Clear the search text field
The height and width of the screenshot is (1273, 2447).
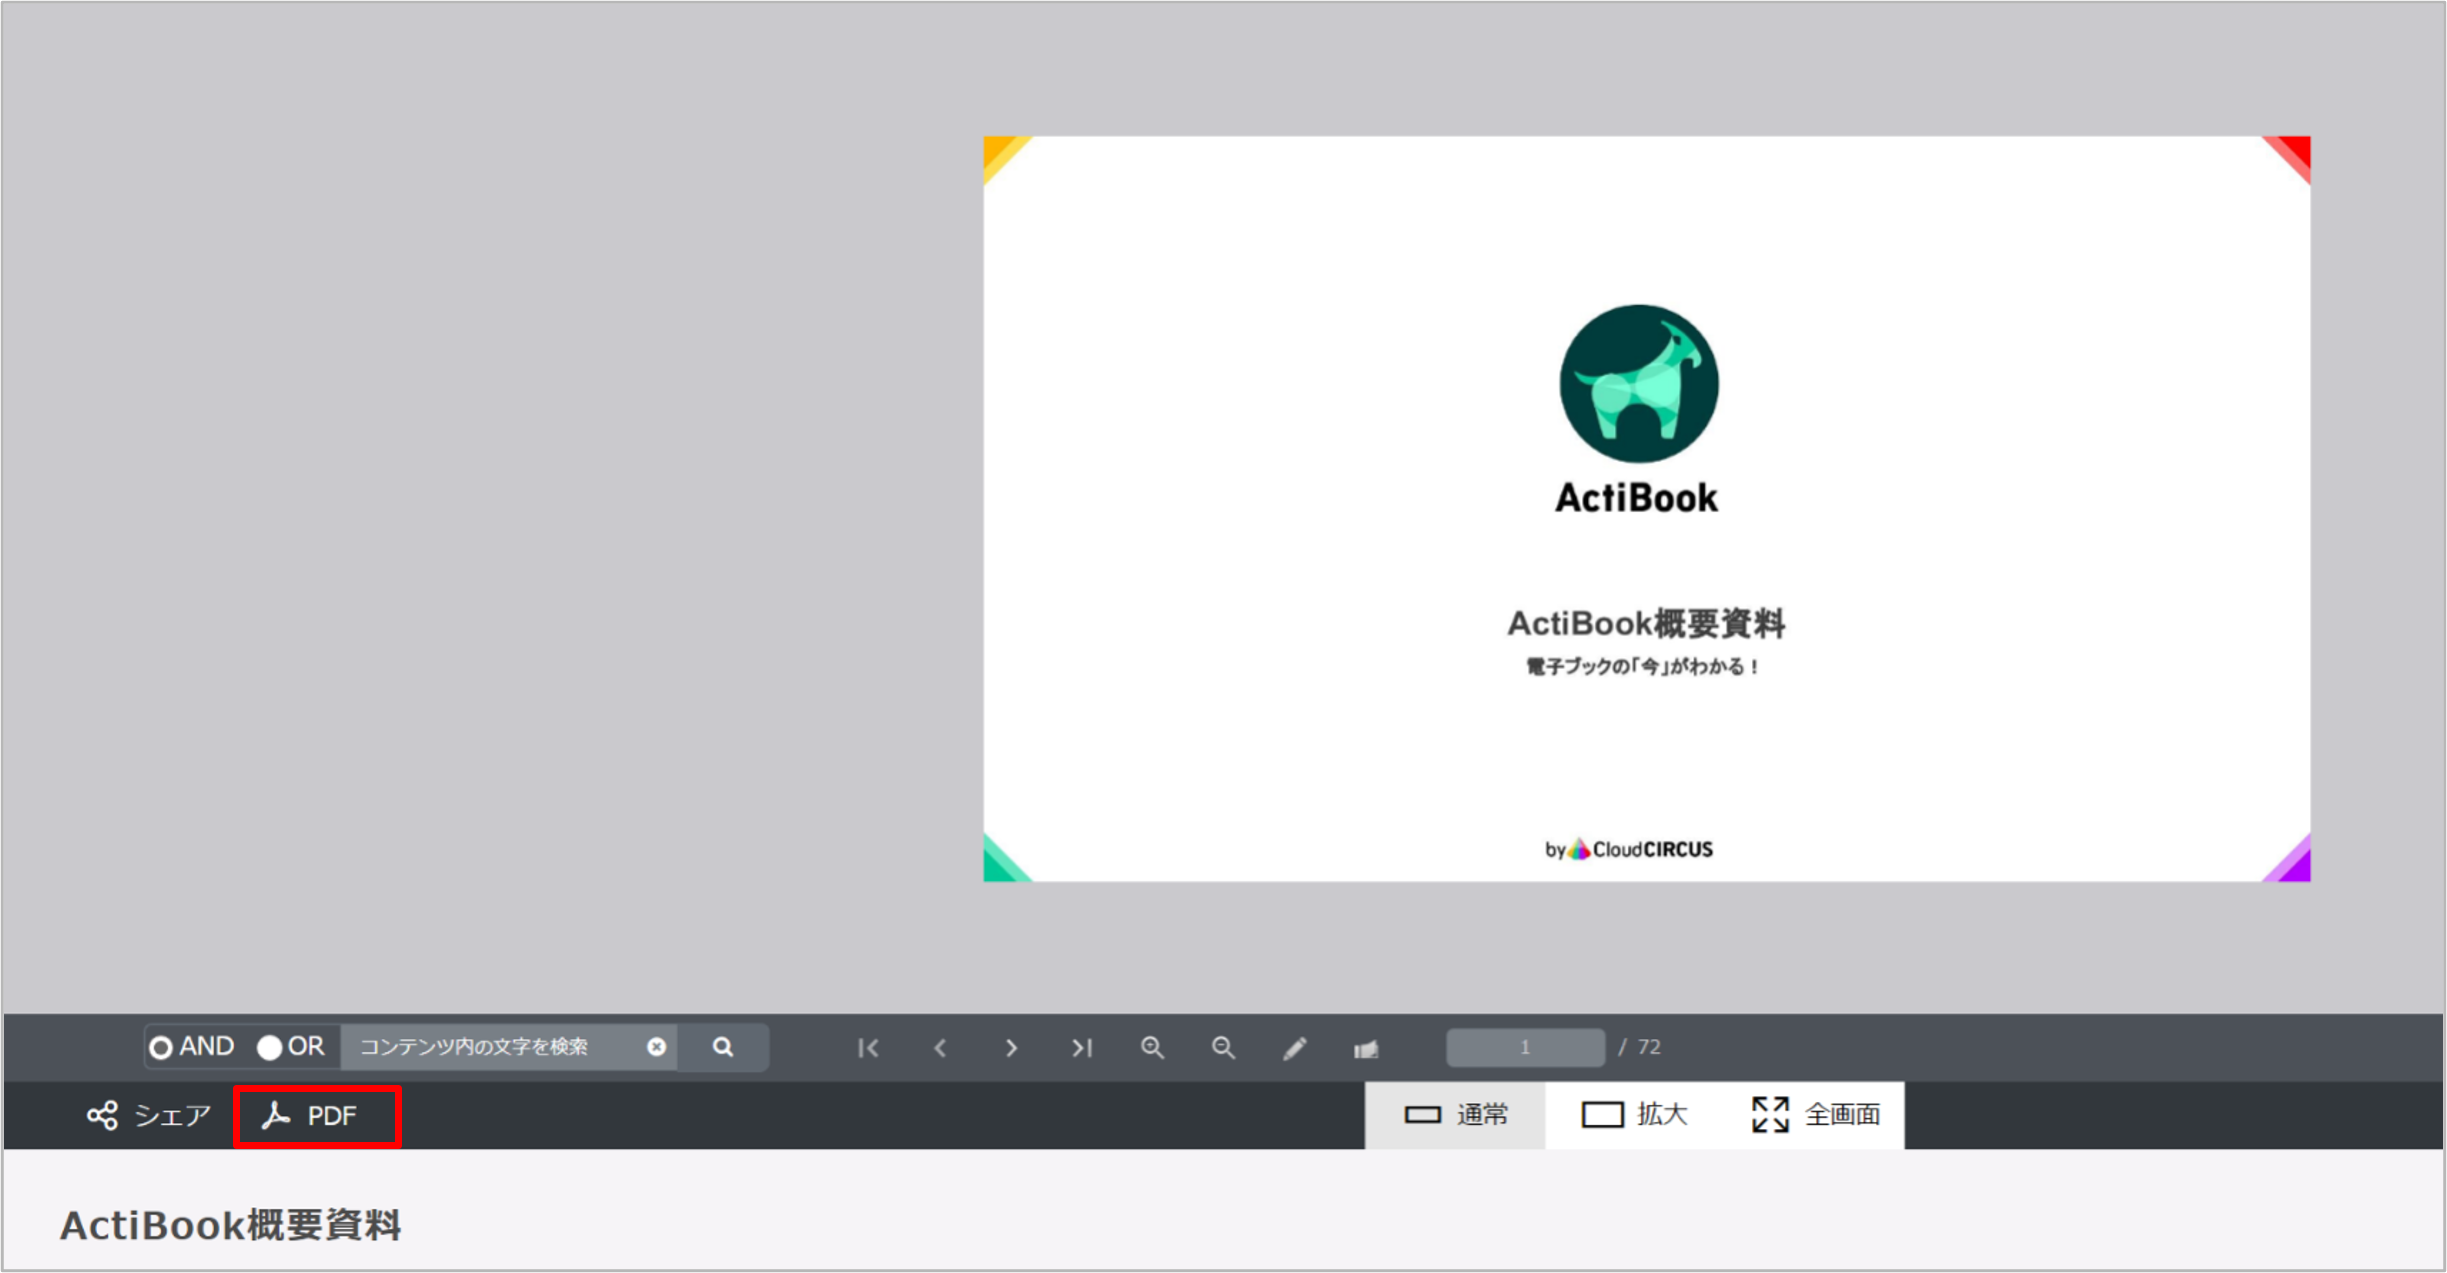tap(656, 1047)
